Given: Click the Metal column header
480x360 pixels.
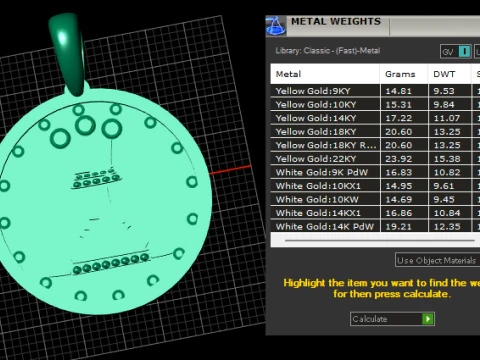Looking at the screenshot, I should tap(325, 74).
